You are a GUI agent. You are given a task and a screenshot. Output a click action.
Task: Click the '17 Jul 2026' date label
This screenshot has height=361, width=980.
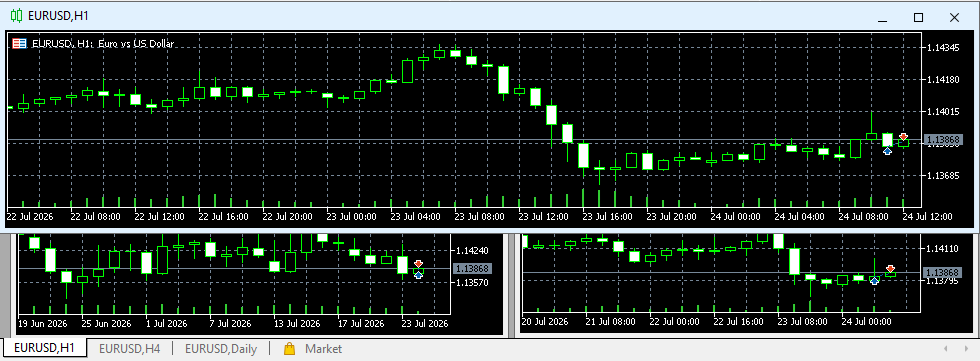361,324
